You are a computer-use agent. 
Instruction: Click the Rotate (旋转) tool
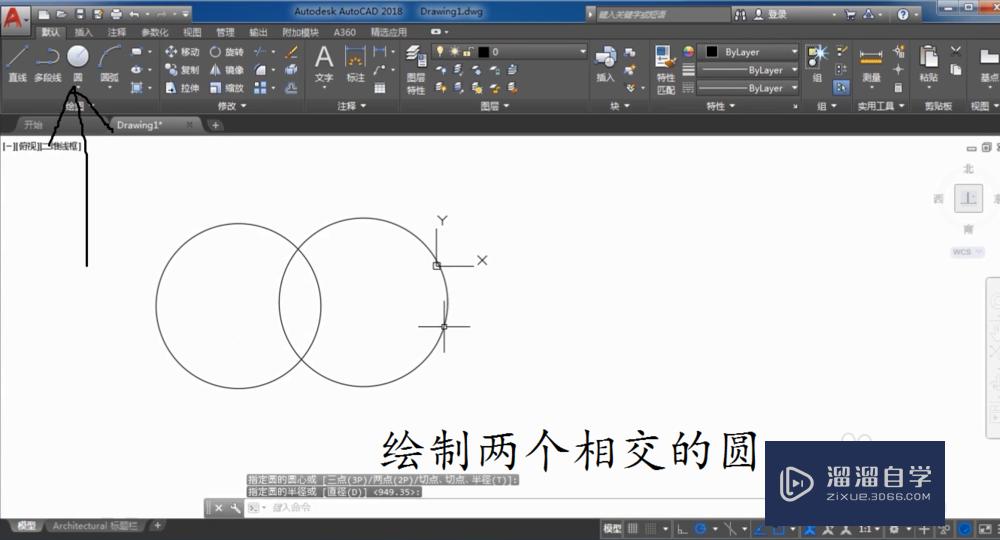click(226, 52)
